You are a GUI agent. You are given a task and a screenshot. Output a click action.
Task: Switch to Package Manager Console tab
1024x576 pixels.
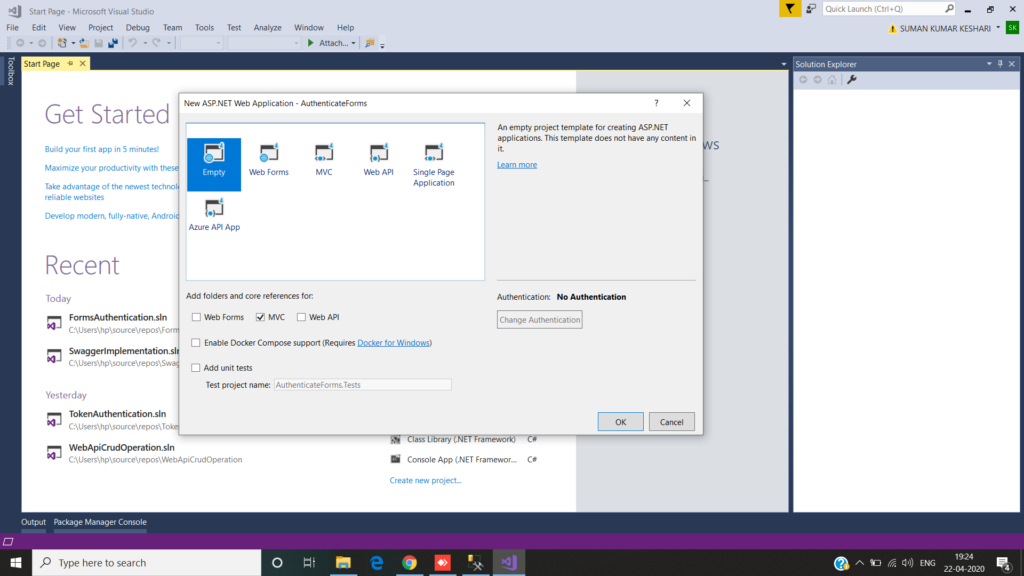tap(100, 522)
